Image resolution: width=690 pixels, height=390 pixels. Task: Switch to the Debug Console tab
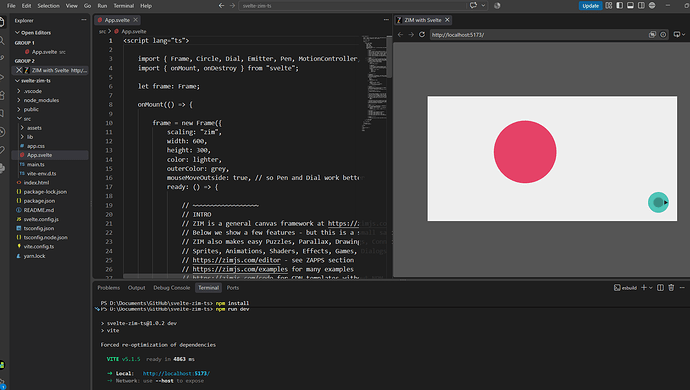pos(172,287)
